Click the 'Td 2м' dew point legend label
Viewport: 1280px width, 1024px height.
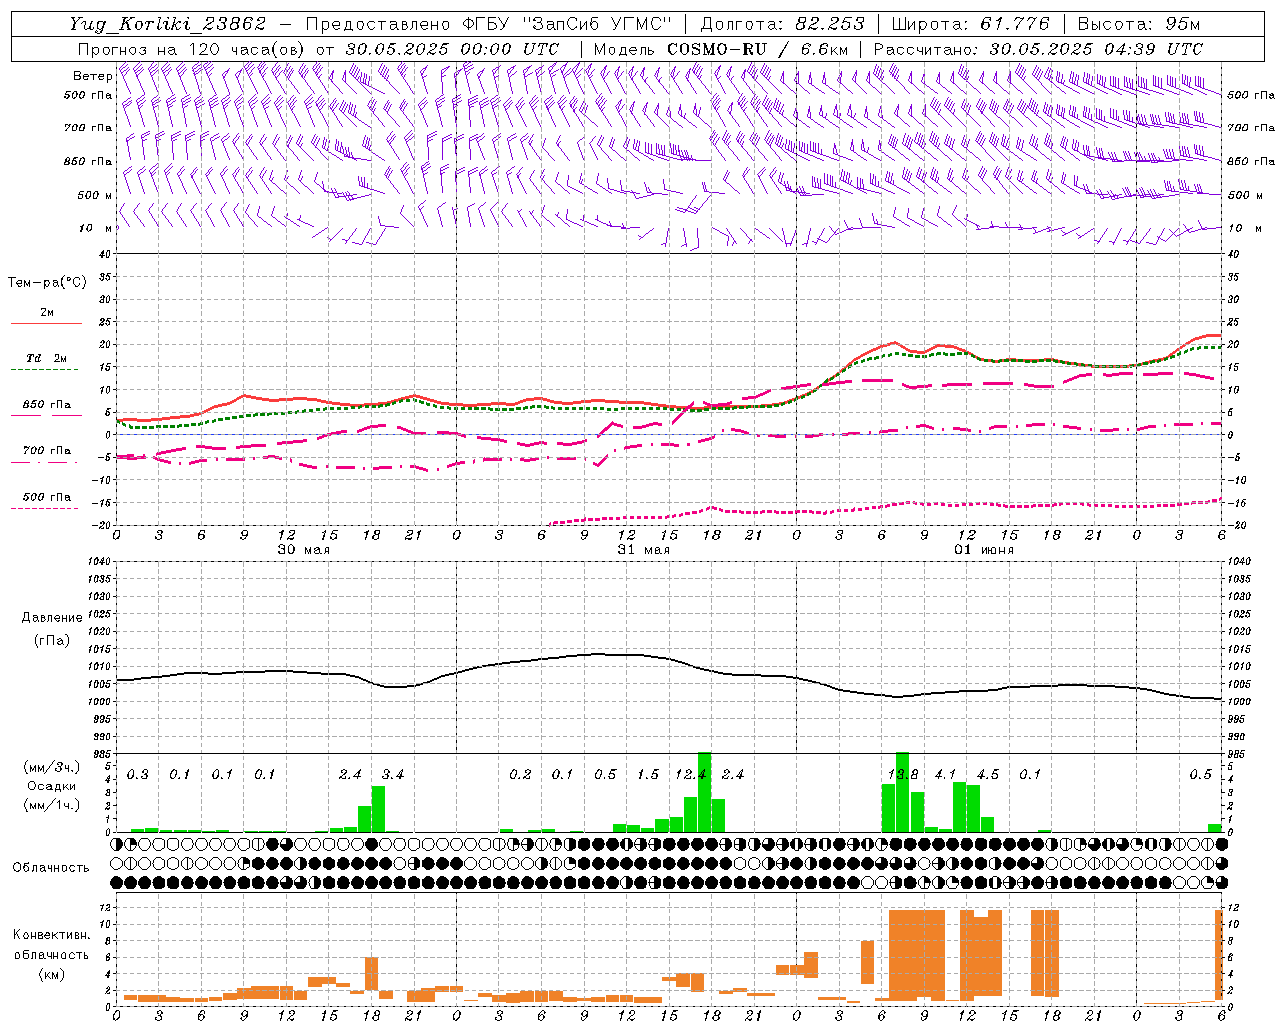47,358
